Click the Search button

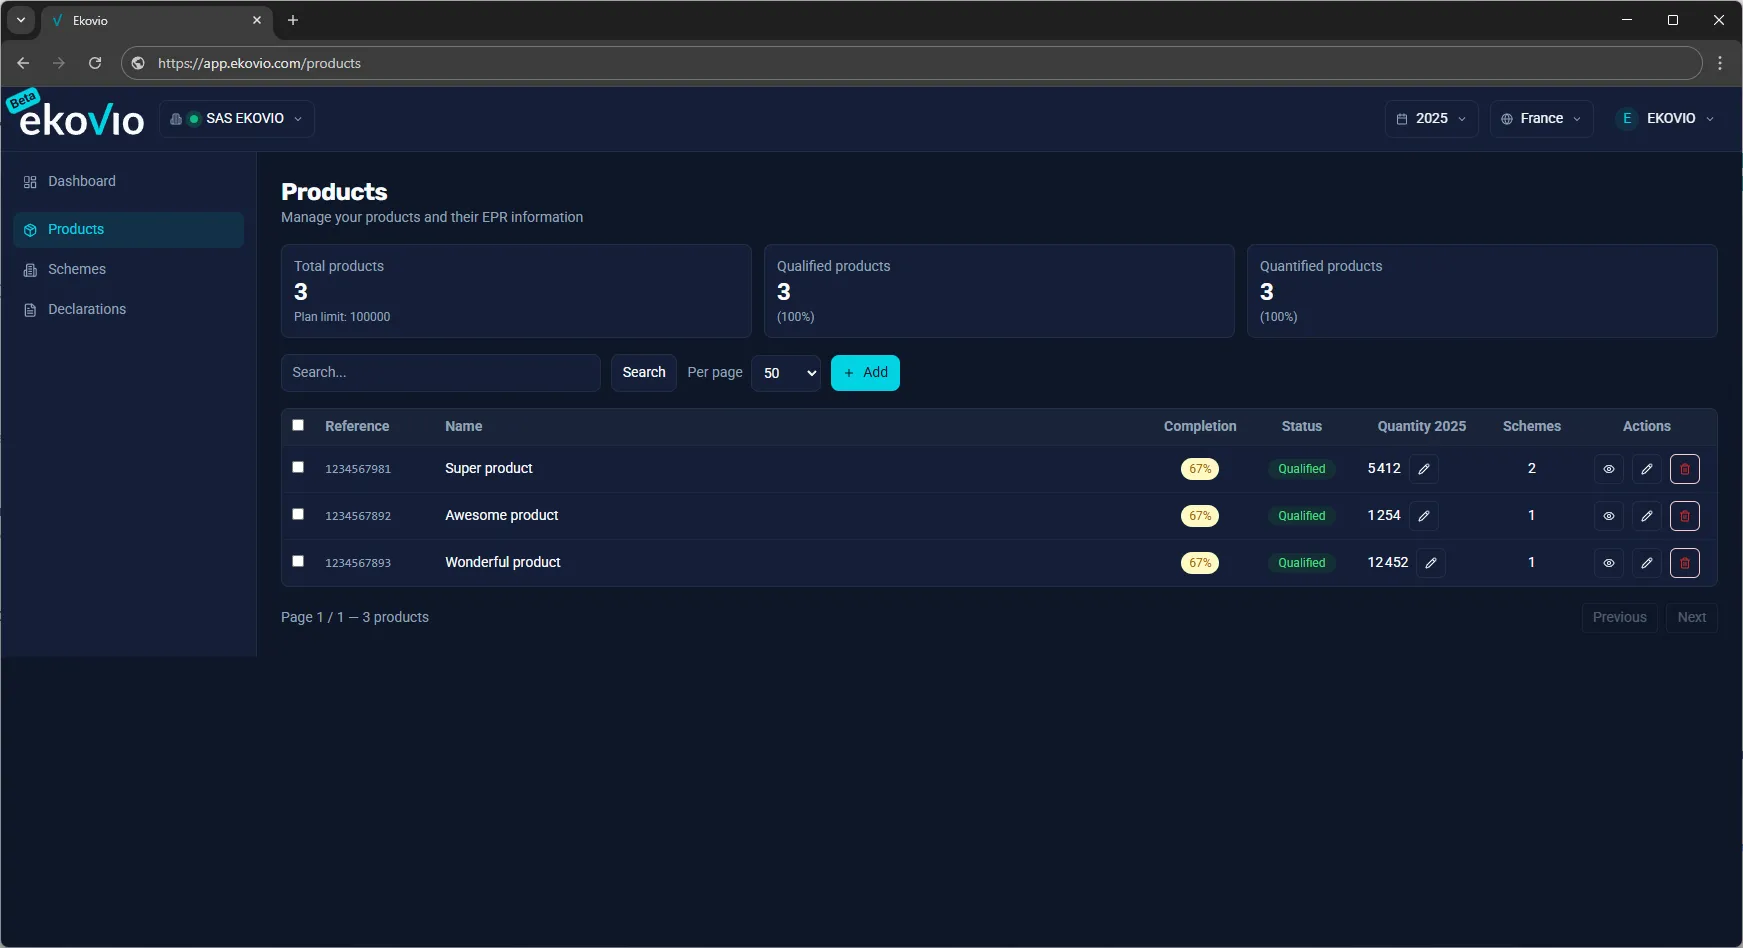[644, 373]
